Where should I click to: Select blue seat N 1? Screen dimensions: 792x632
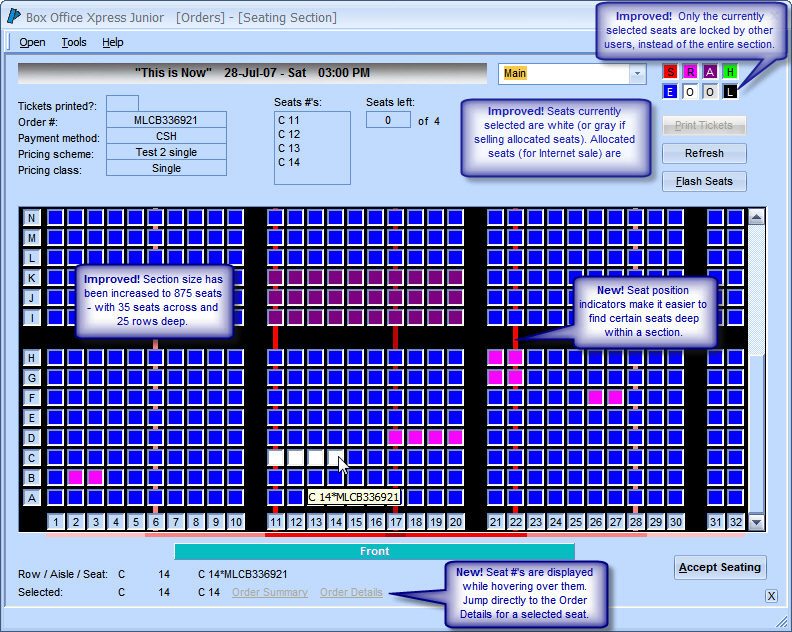coord(55,217)
